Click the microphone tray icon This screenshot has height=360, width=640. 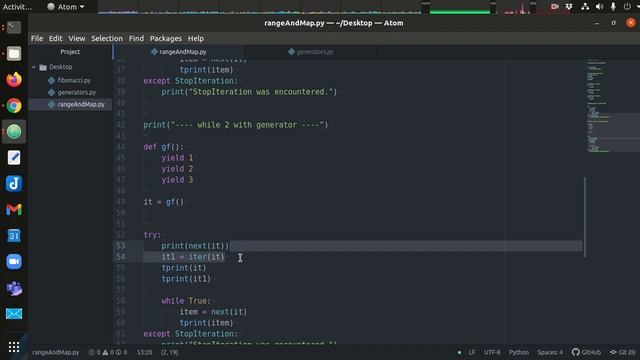tap(613, 7)
